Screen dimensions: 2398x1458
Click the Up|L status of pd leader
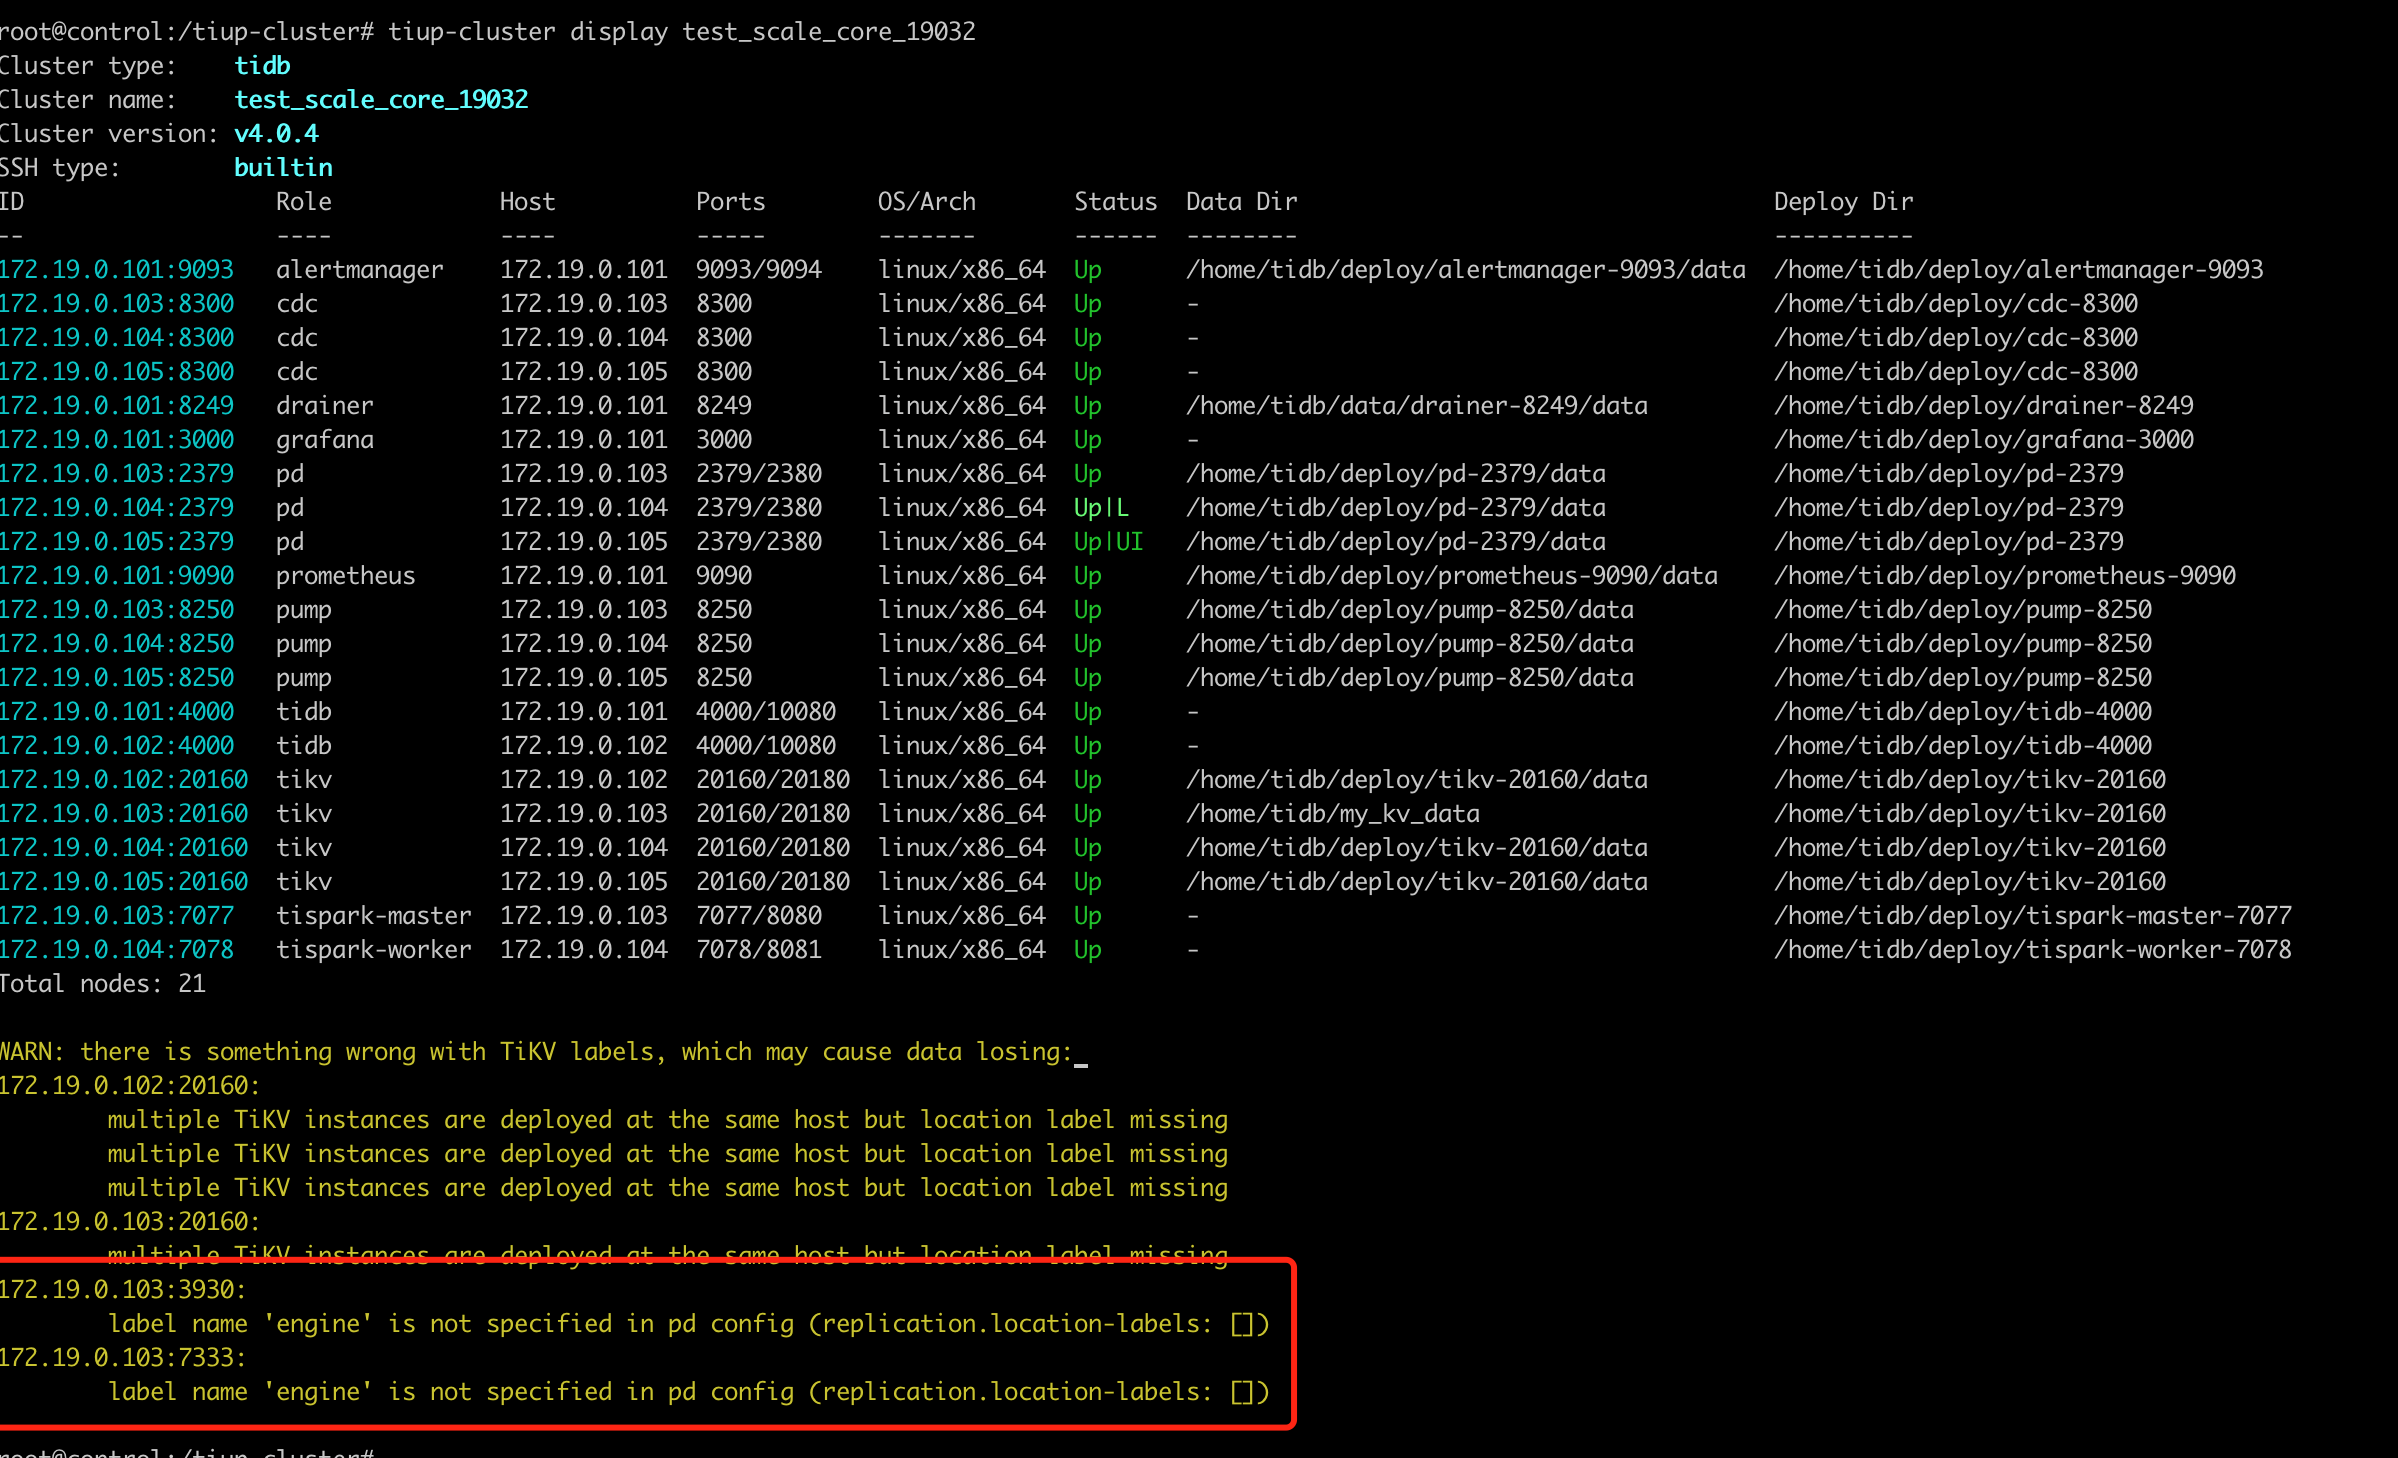click(1101, 507)
